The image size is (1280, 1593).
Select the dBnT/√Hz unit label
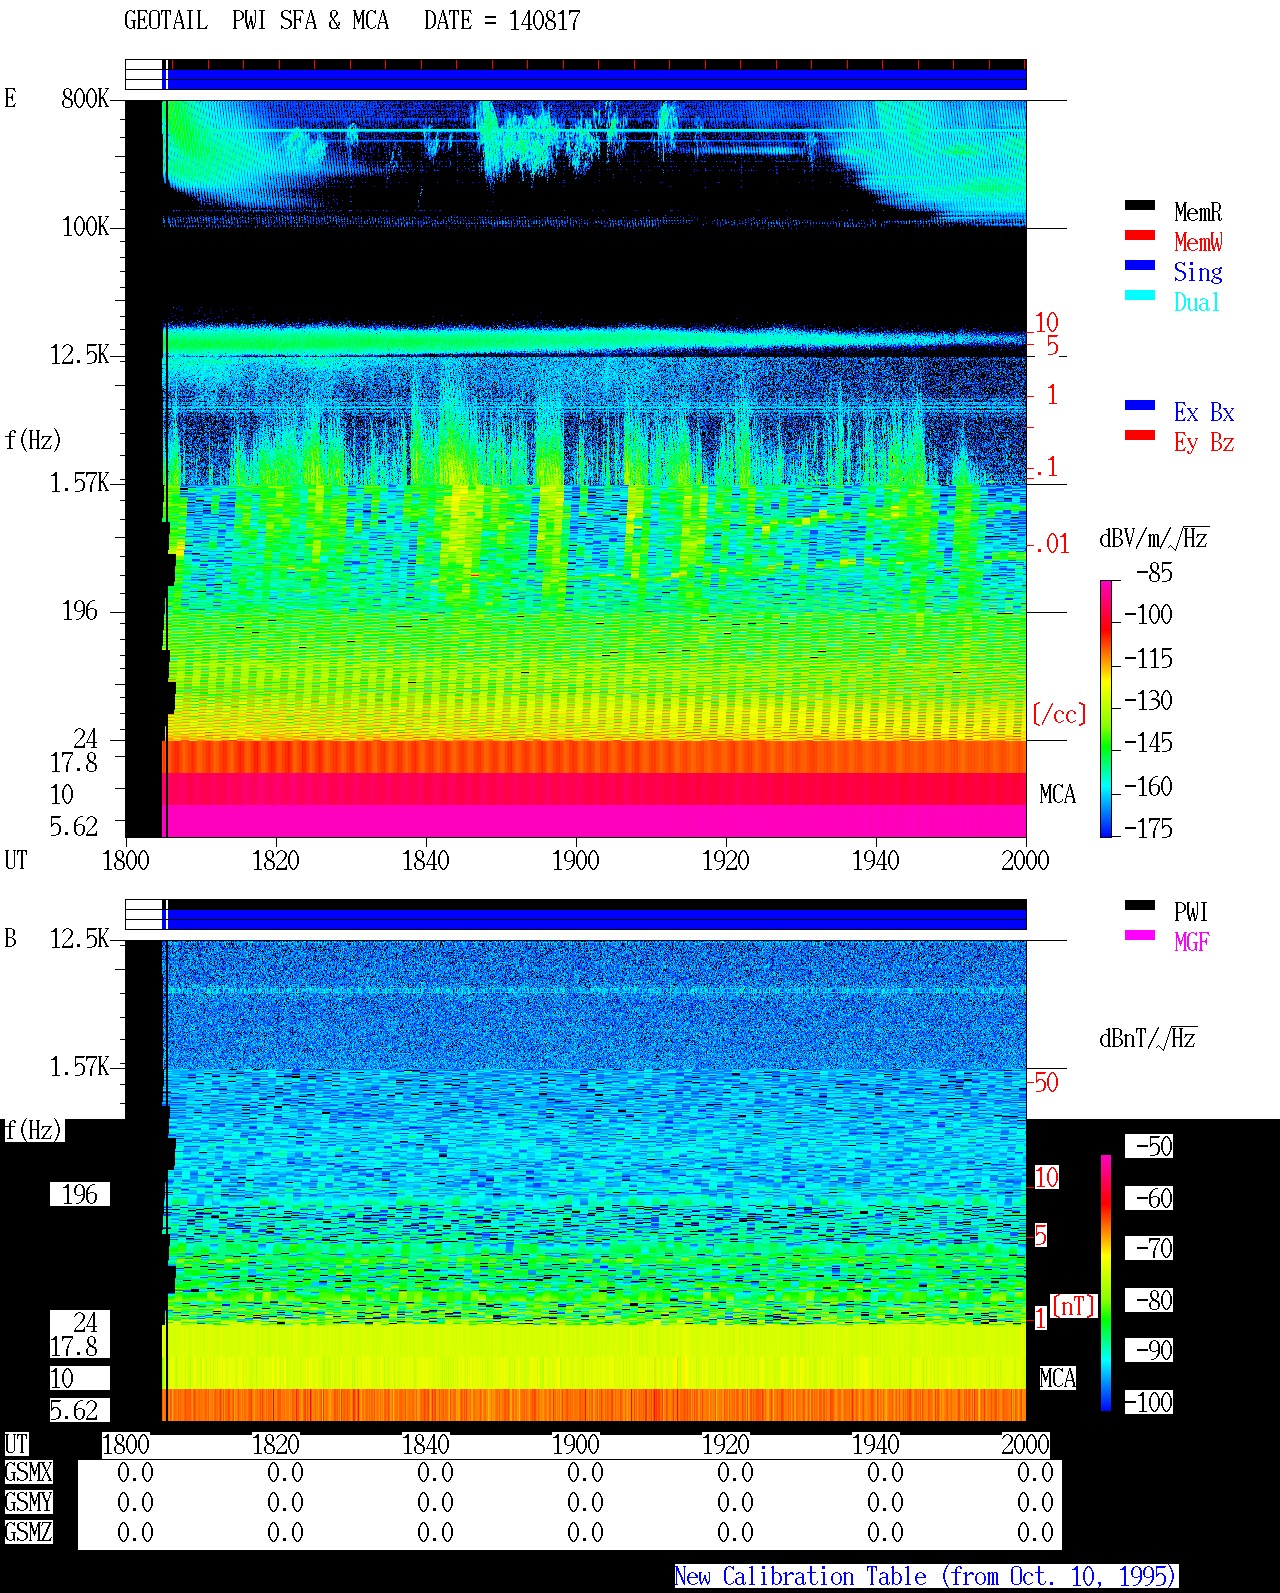point(1148,1038)
